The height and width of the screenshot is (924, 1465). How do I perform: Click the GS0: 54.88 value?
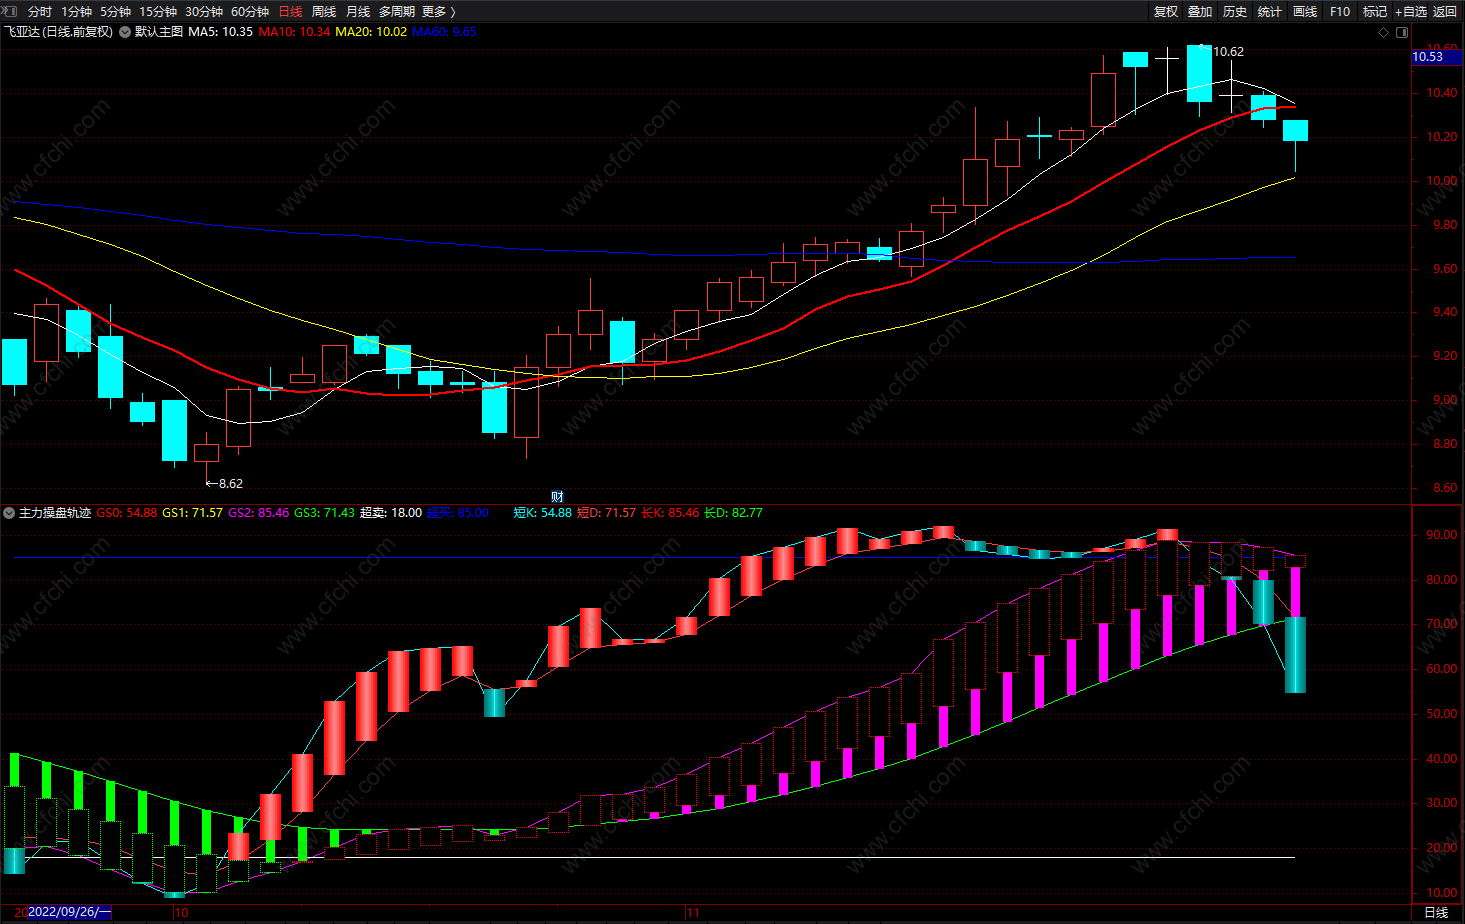(x=127, y=512)
